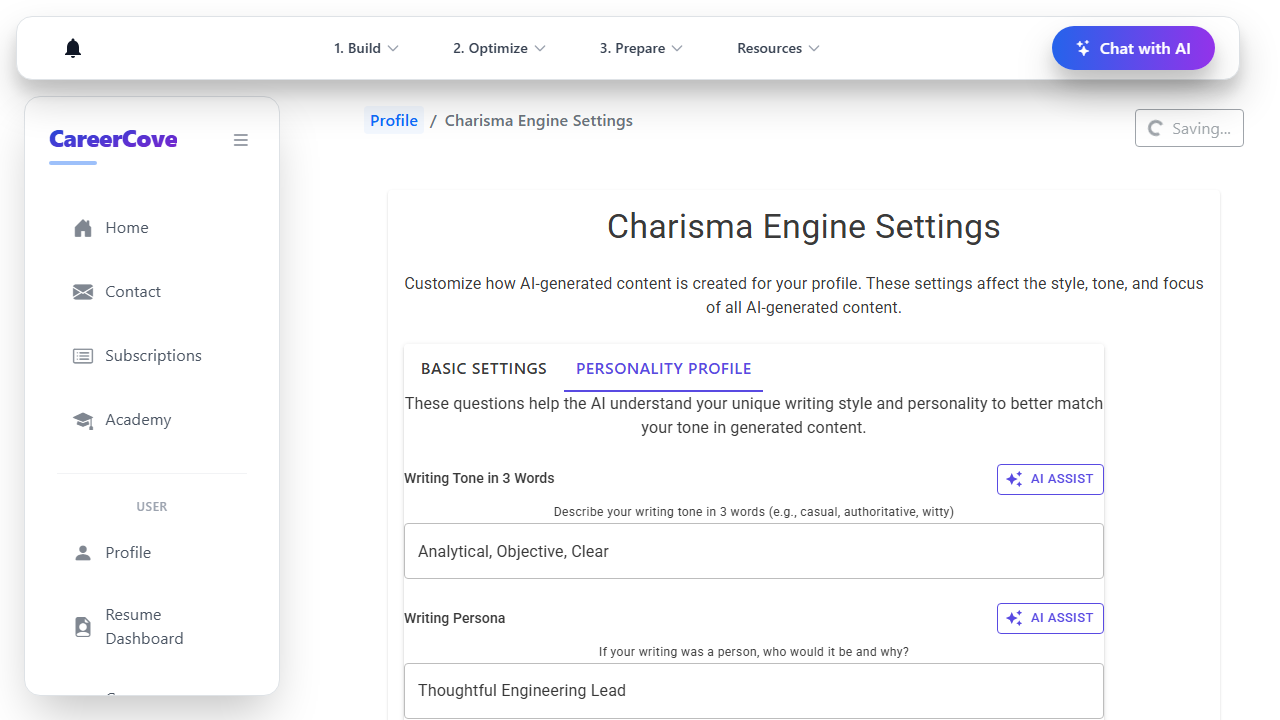This screenshot has width=1280, height=720.
Task: Click the USER section label in sidebar
Action: 152,507
